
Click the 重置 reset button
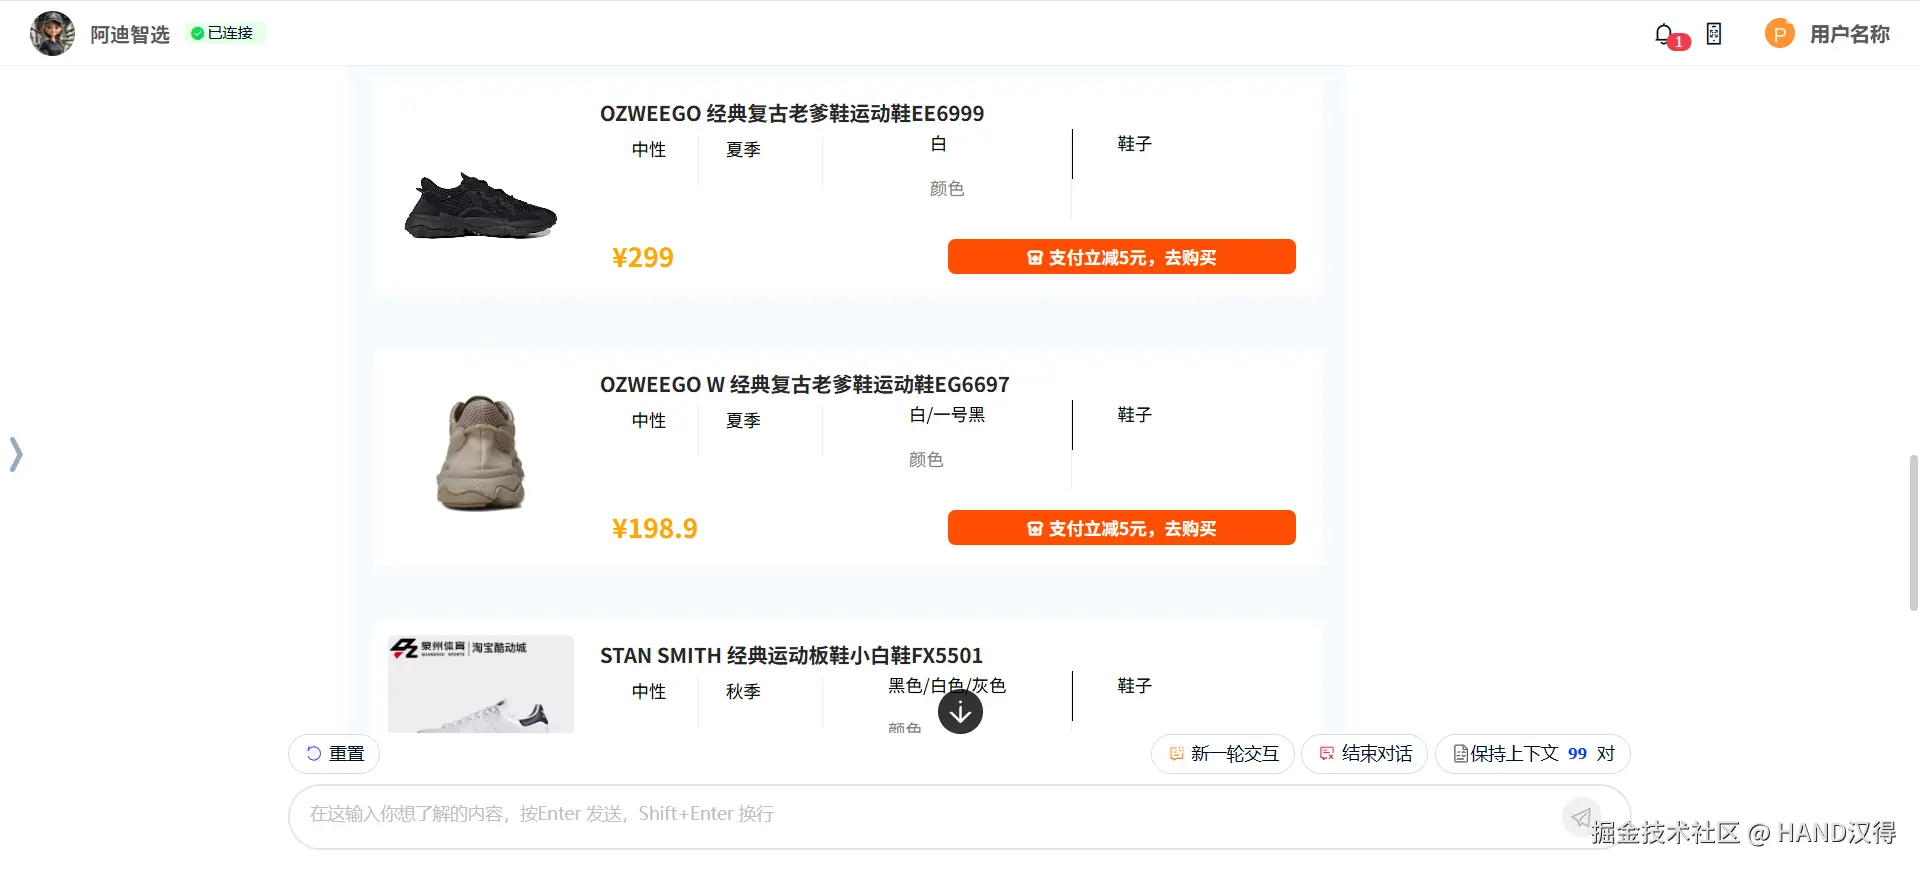(x=334, y=754)
